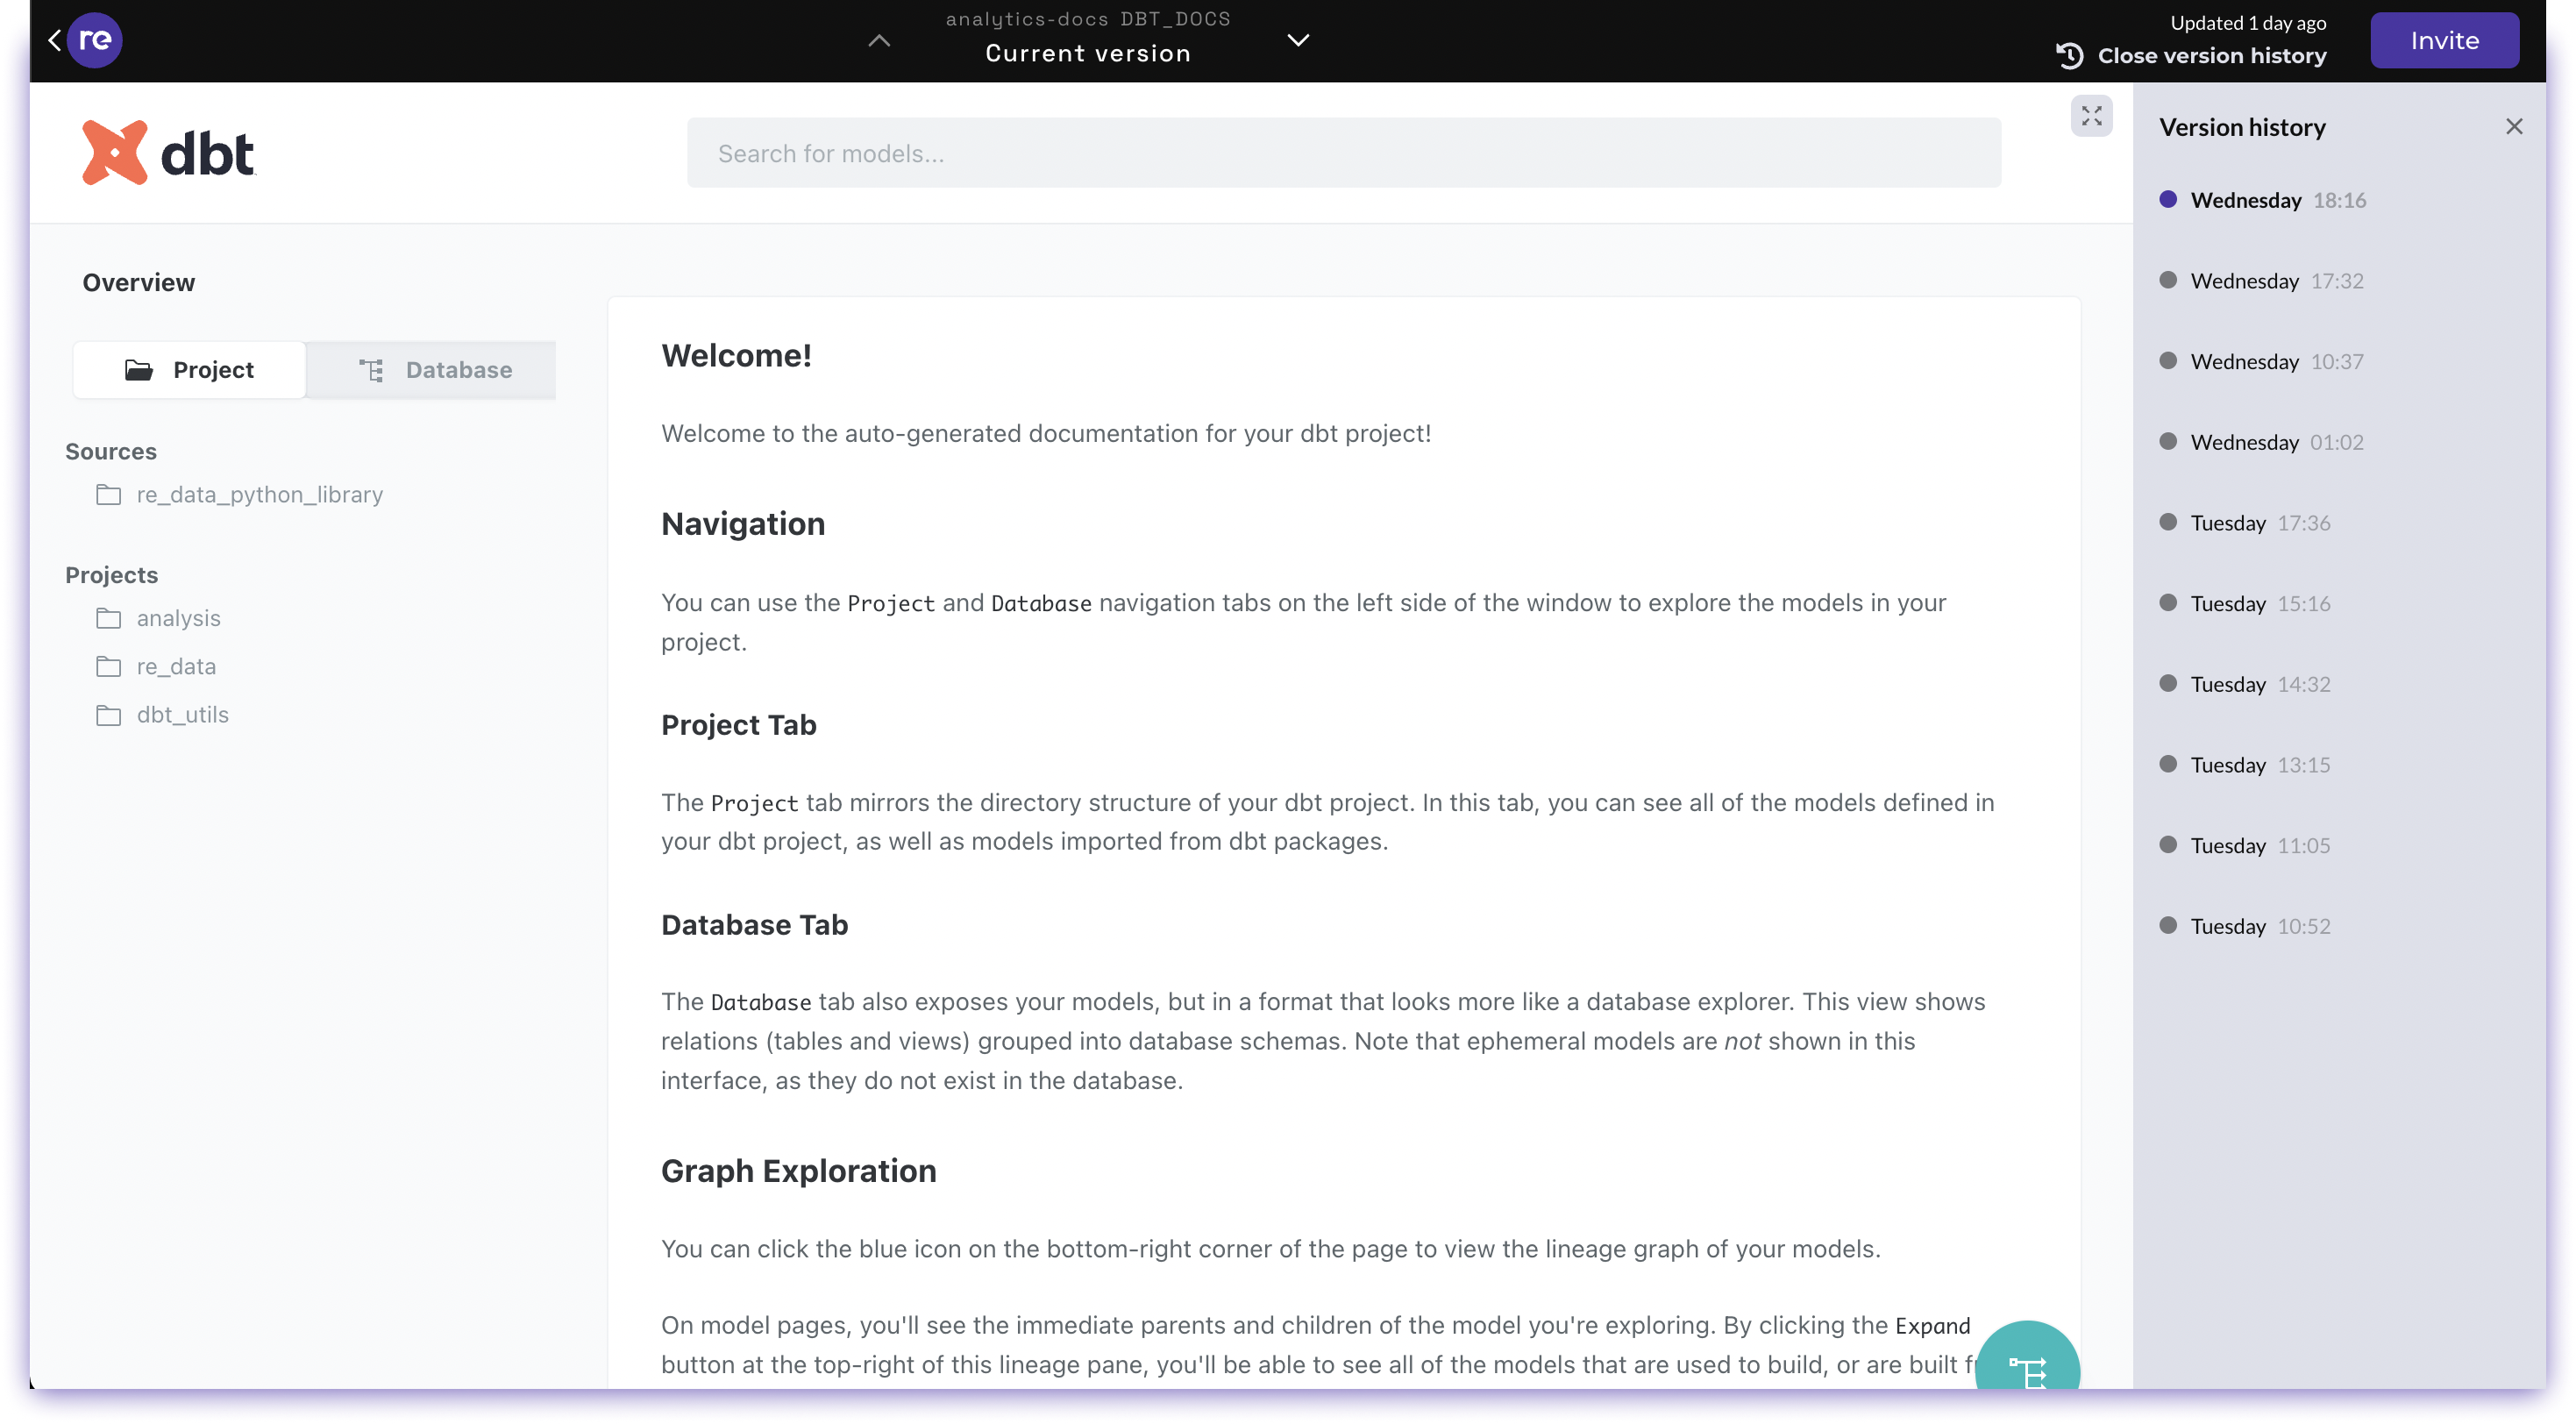Open the Overview link in sidebar
2576x1424 pixels.
point(139,283)
